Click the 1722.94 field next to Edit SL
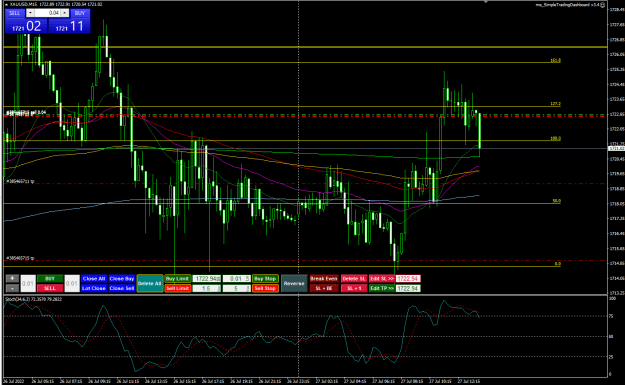Image resolution: width=625 pixels, height=385 pixels. coord(408,279)
